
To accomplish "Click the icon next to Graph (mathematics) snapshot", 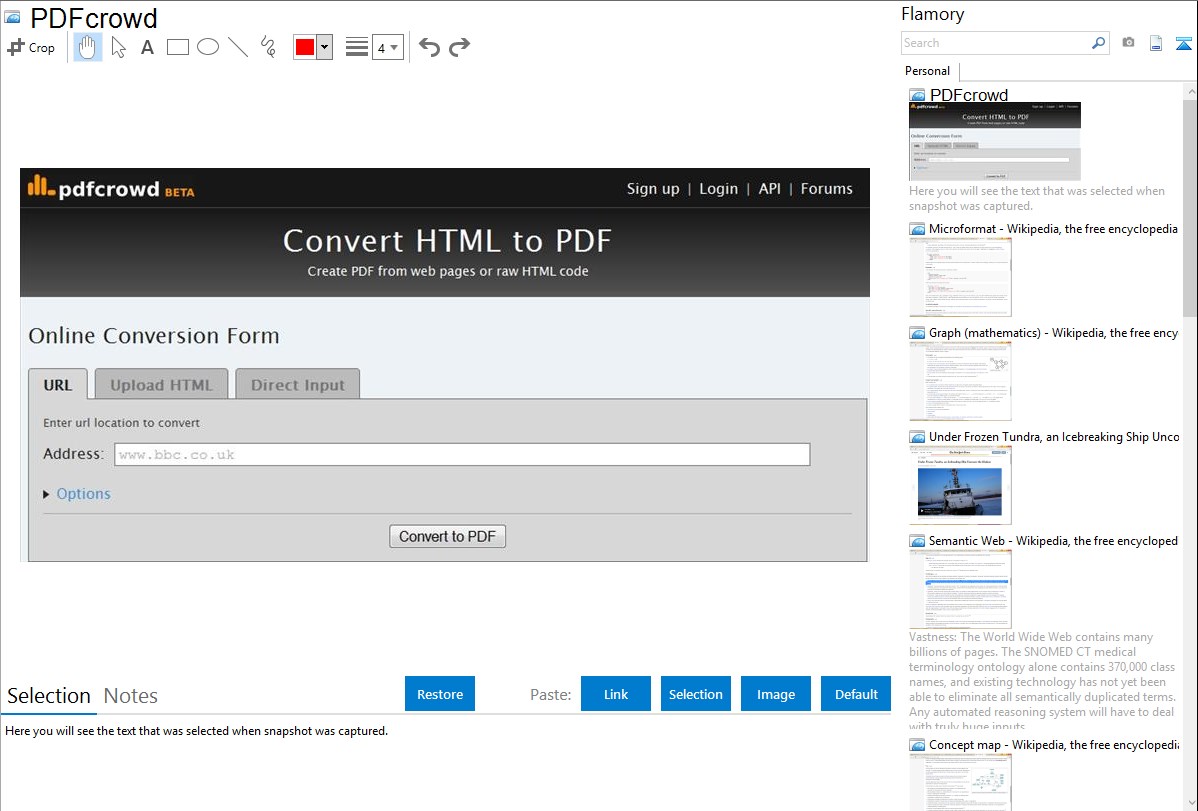I will point(917,333).
